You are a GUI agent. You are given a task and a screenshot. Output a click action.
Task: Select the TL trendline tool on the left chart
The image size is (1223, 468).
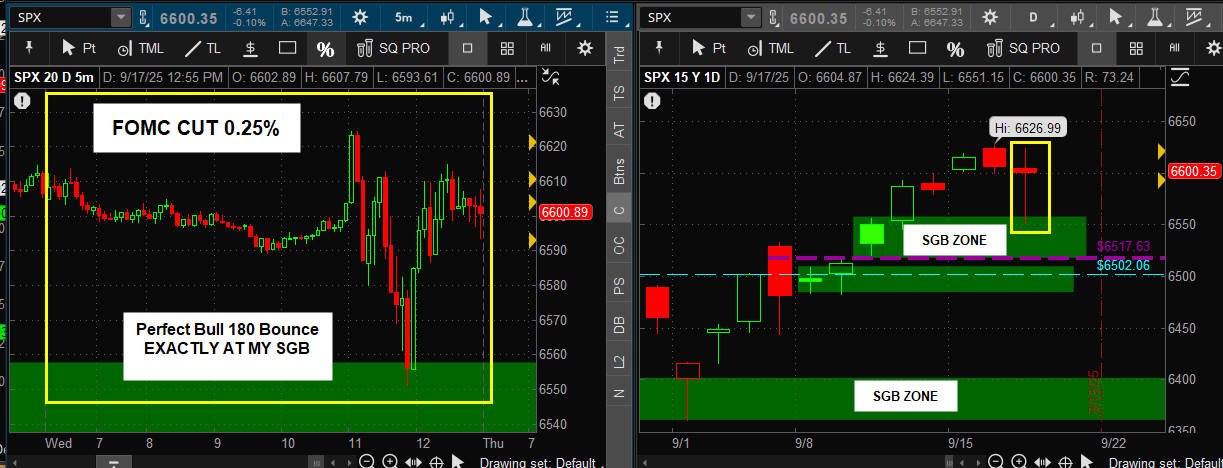coord(199,48)
